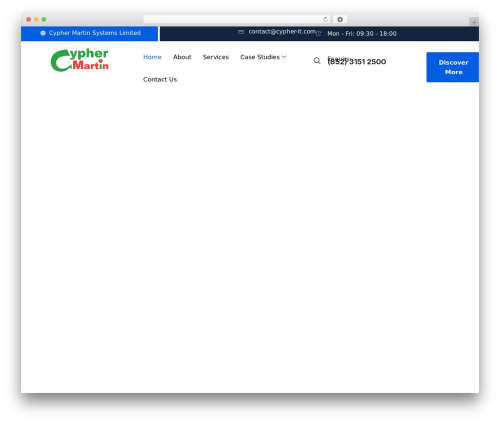This screenshot has width=500, height=423.
Task: Click the Cypher Martin Systems Limited text
Action: [x=95, y=33]
